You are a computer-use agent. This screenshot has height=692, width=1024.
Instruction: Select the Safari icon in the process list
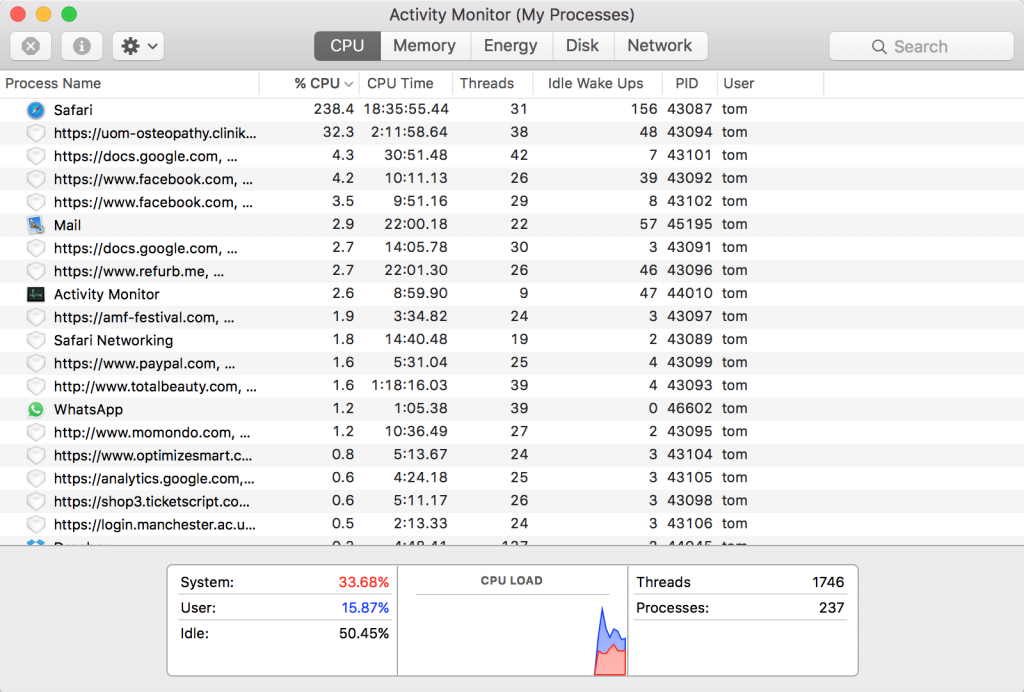33,110
